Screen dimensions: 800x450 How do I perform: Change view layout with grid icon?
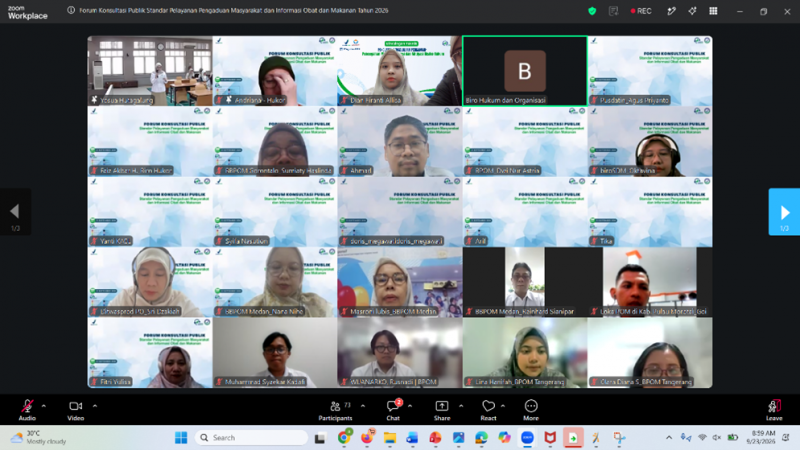pos(713,11)
